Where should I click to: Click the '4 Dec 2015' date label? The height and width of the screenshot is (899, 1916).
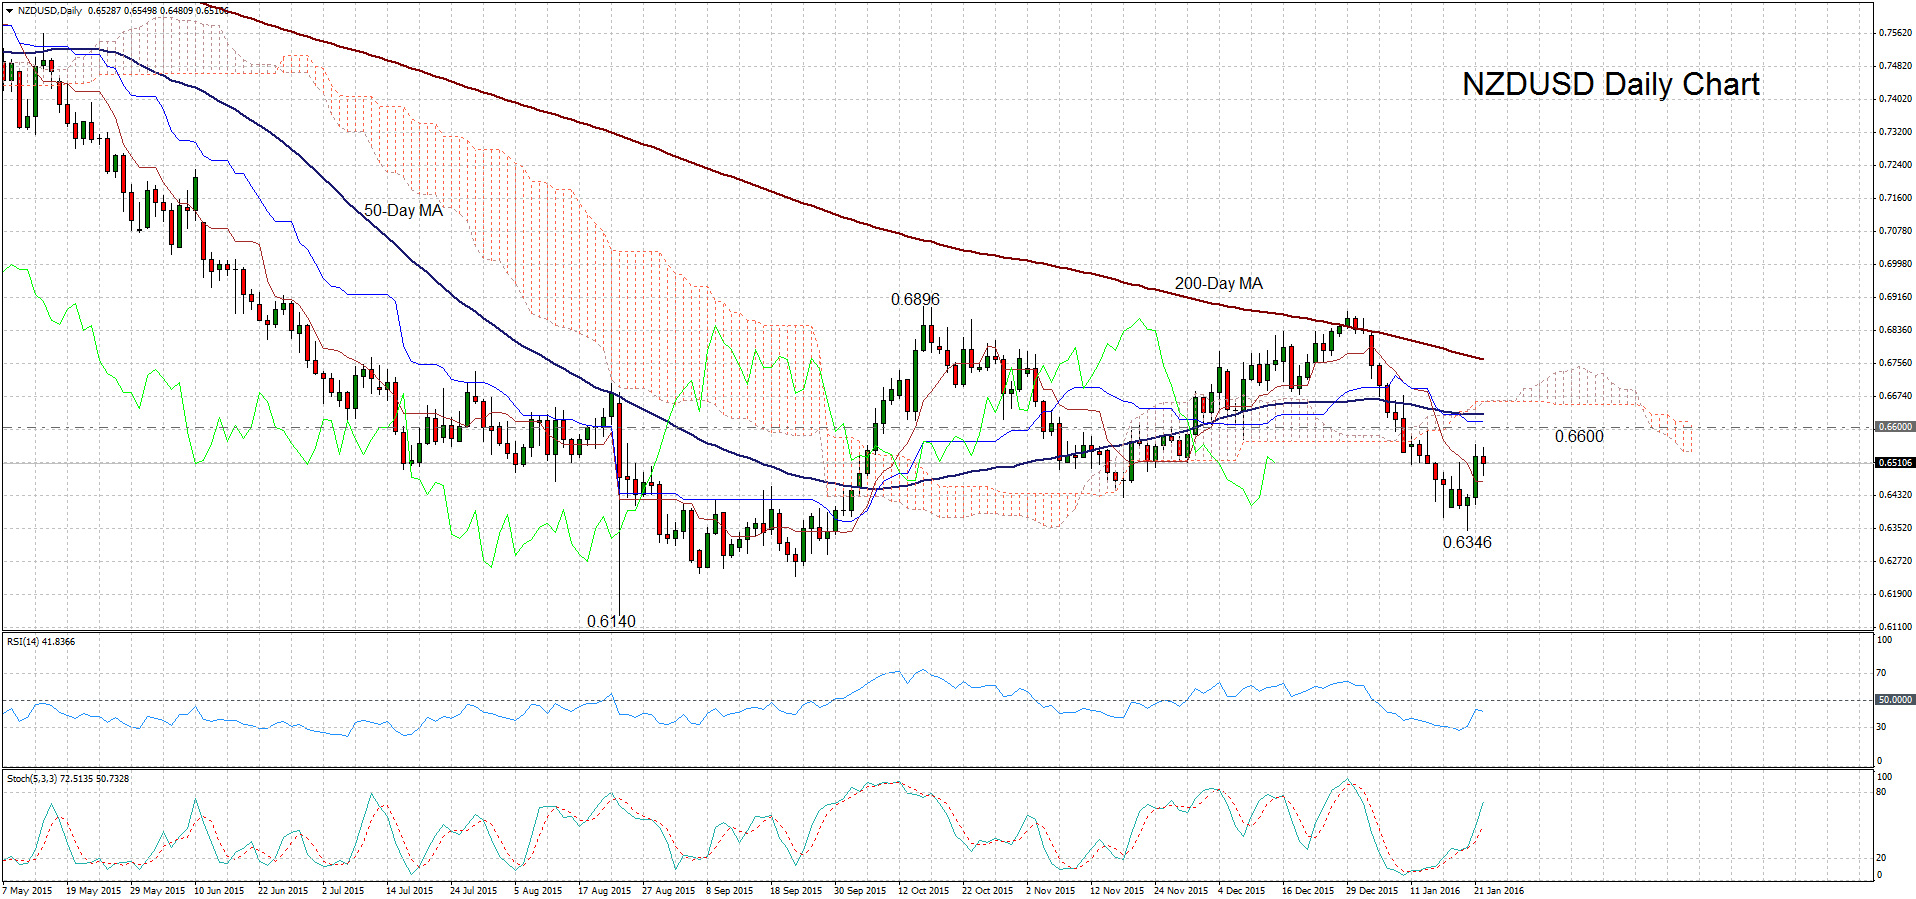[1241, 890]
